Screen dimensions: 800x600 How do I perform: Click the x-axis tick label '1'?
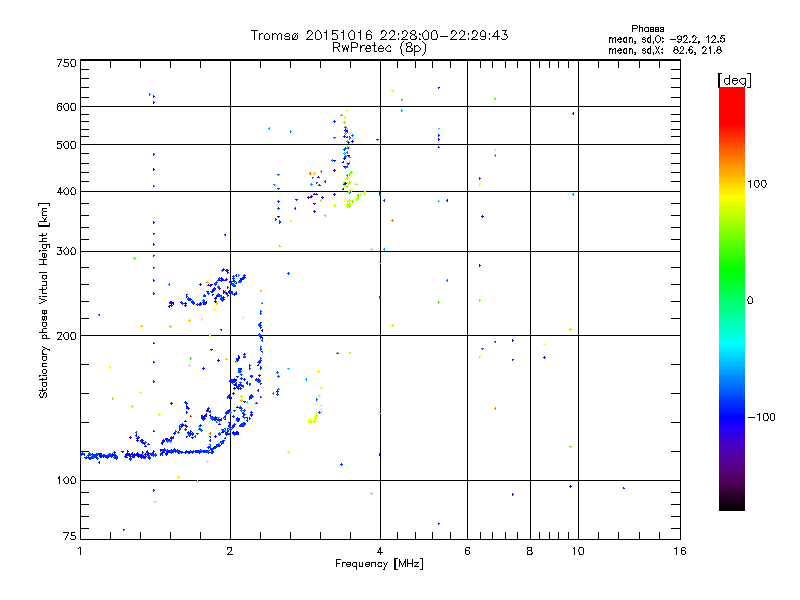tap(80, 551)
